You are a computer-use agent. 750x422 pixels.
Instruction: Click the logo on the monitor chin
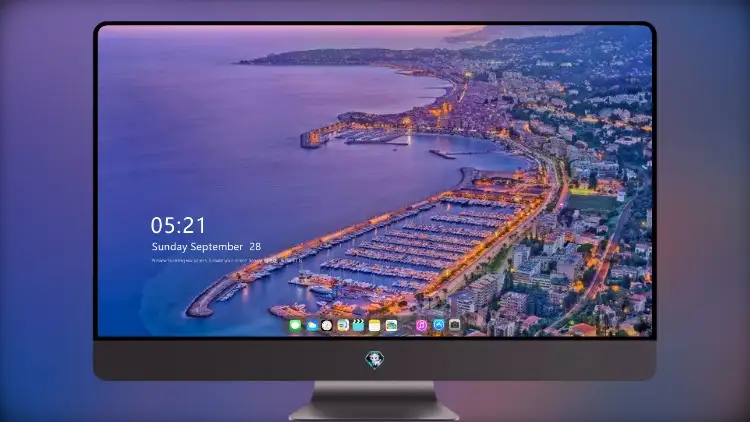tap(375, 359)
